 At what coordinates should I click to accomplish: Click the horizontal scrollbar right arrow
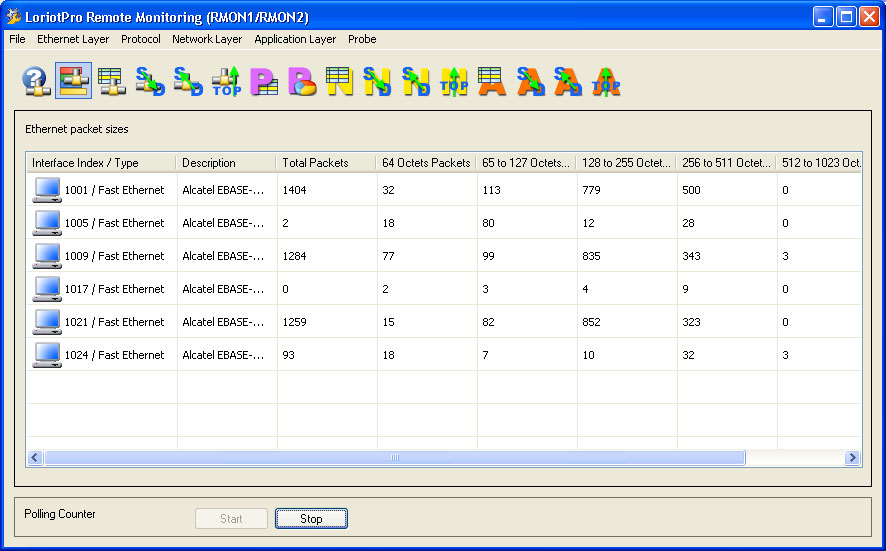click(852, 457)
